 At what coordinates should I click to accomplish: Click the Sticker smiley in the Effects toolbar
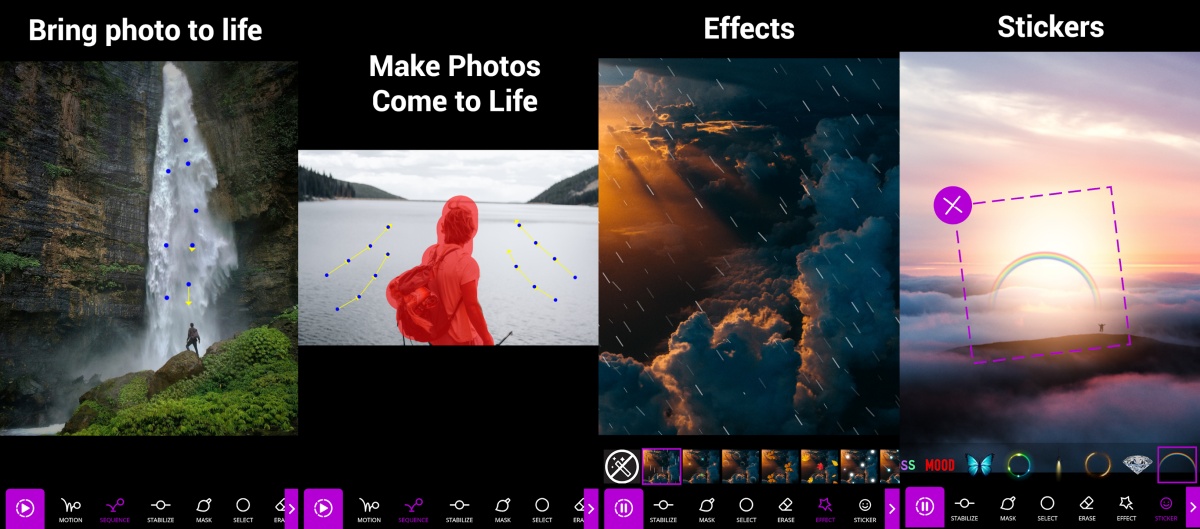(865, 508)
